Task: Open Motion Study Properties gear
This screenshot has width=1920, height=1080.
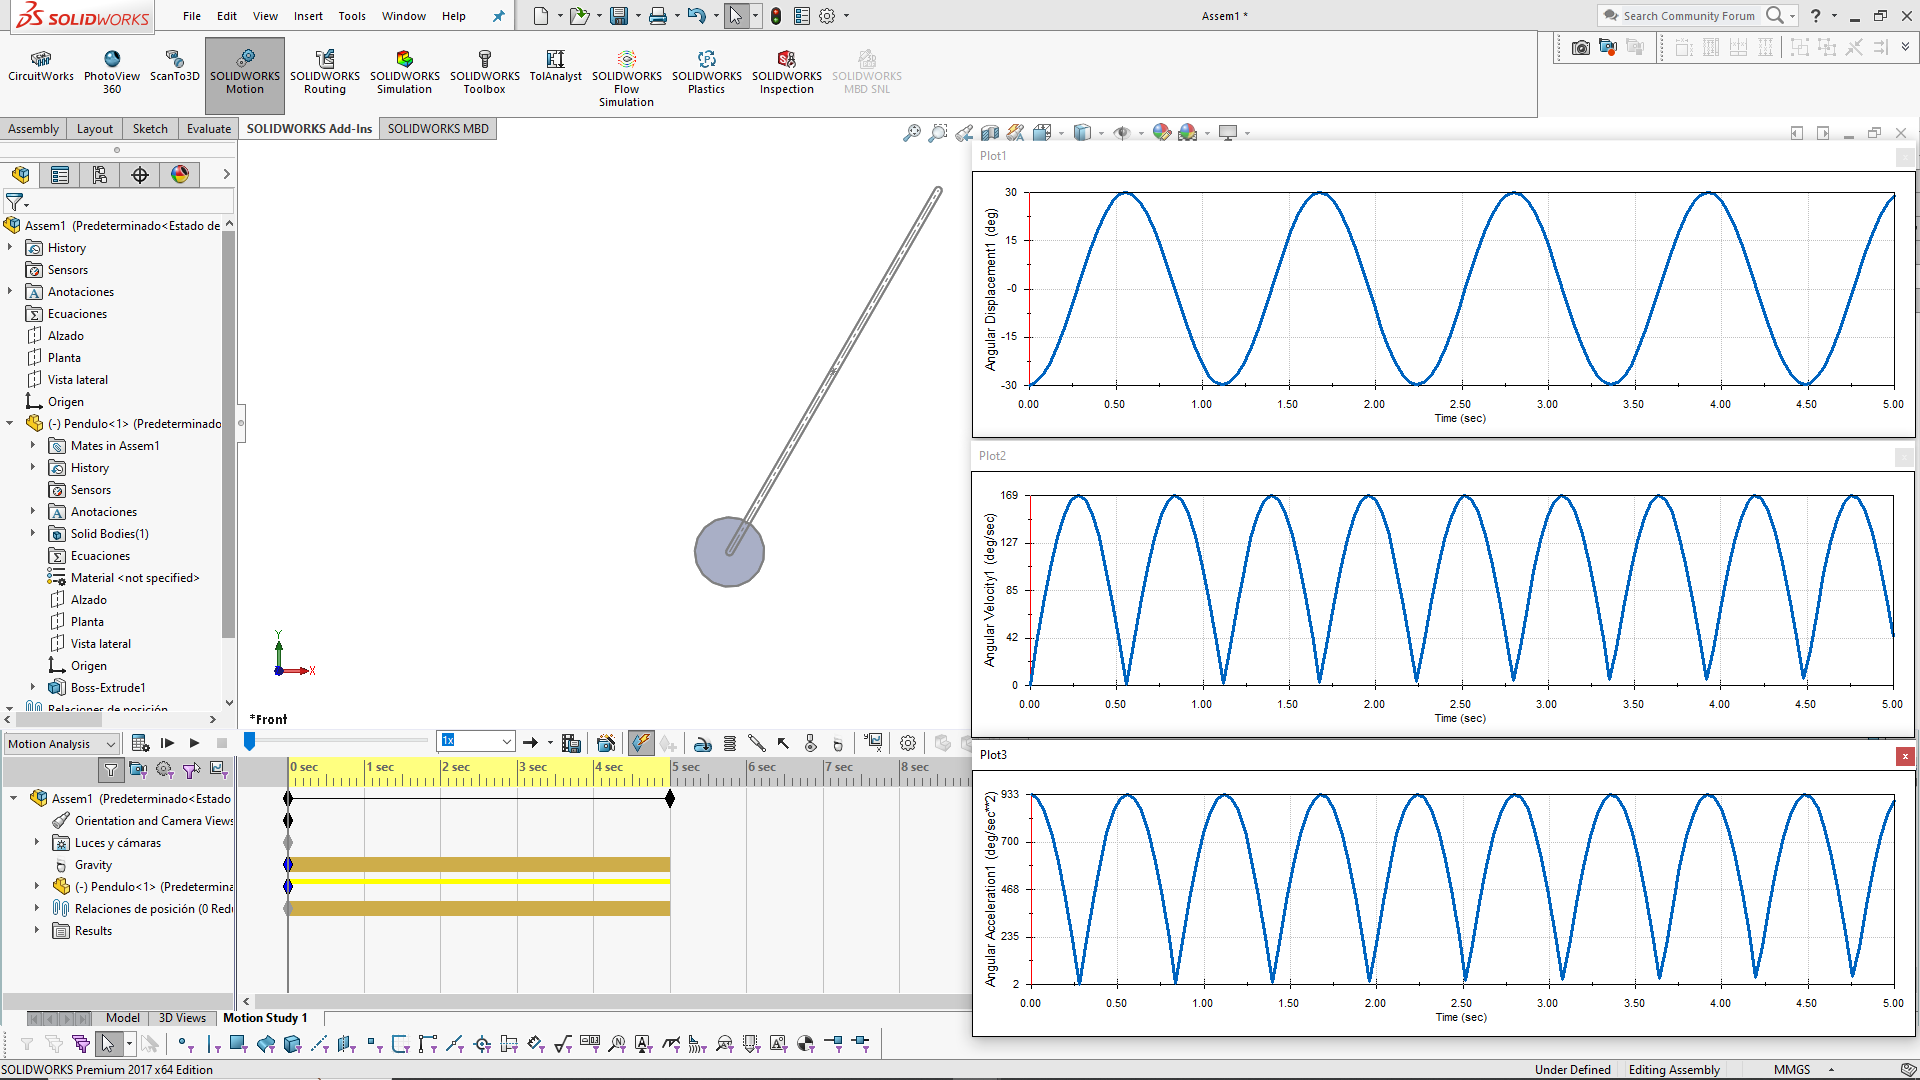Action: coord(908,743)
